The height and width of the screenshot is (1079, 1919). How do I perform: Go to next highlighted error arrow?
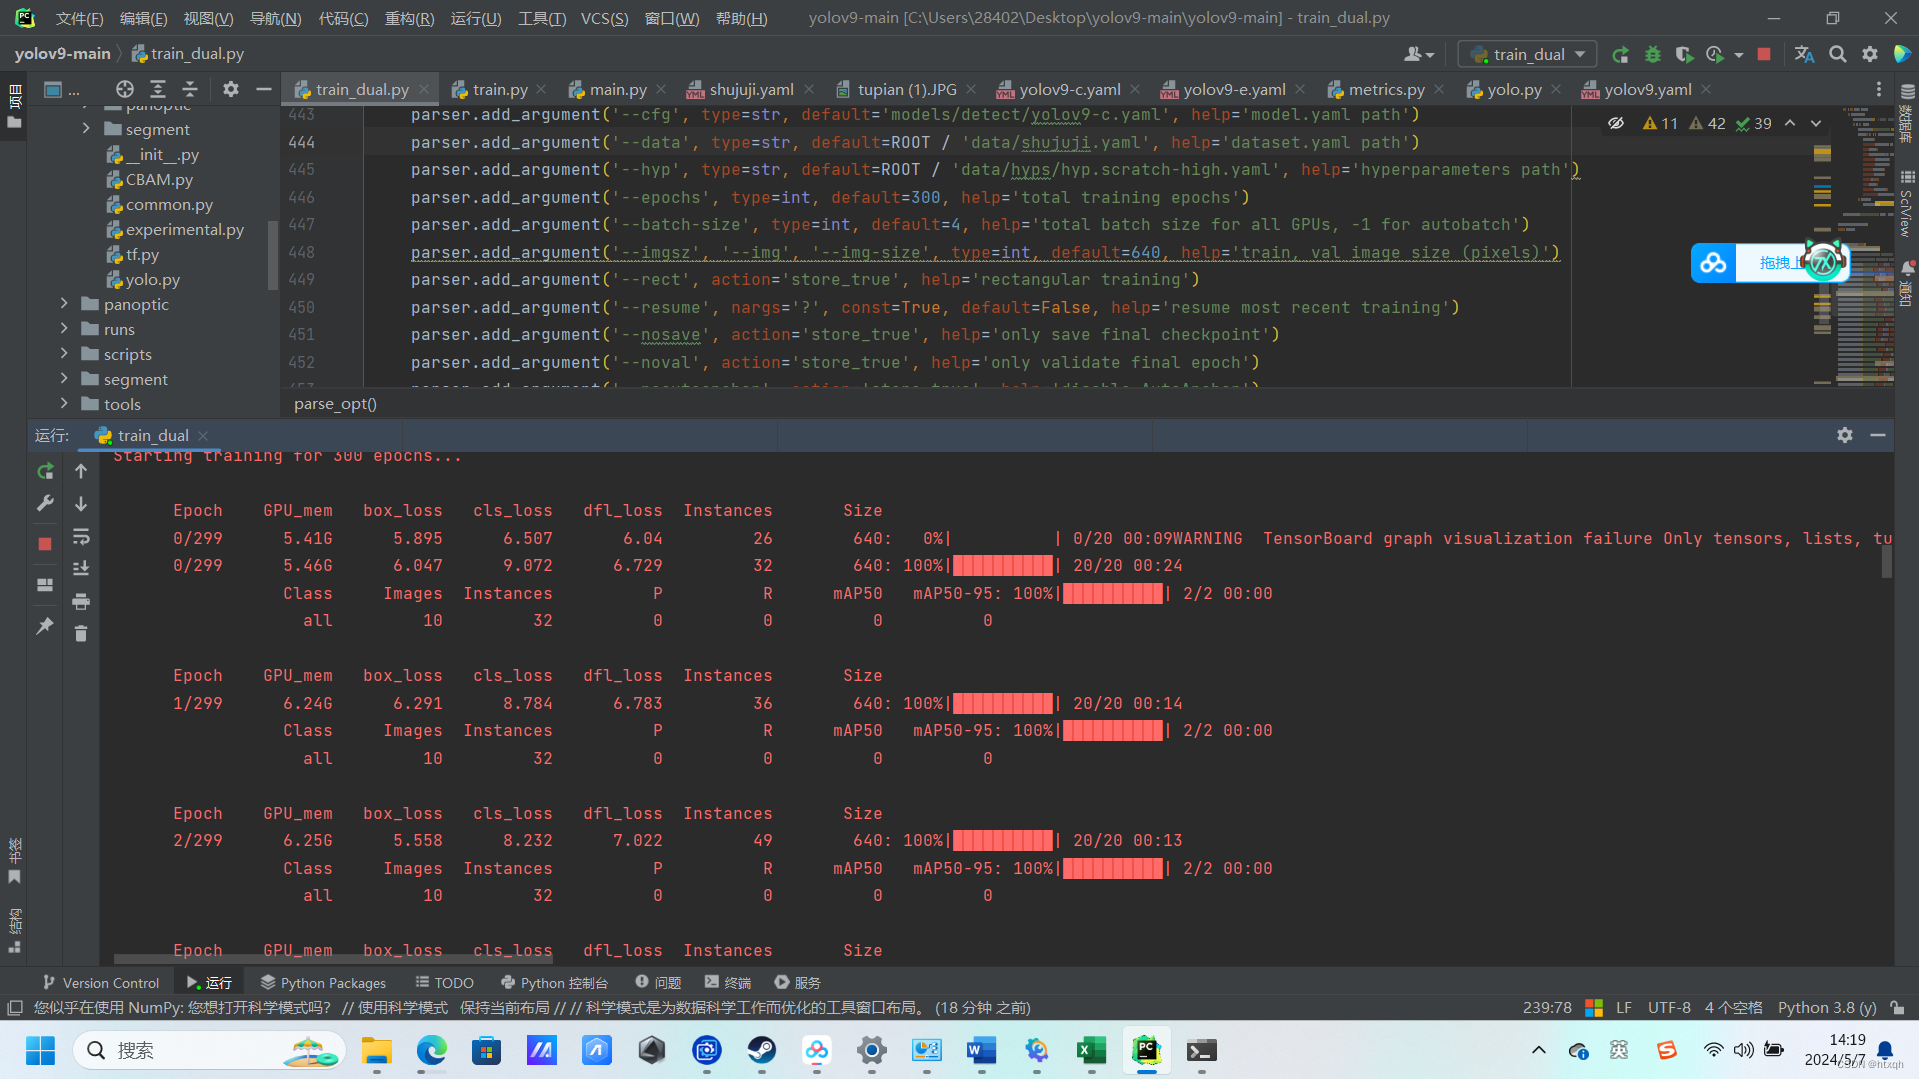tap(1816, 123)
